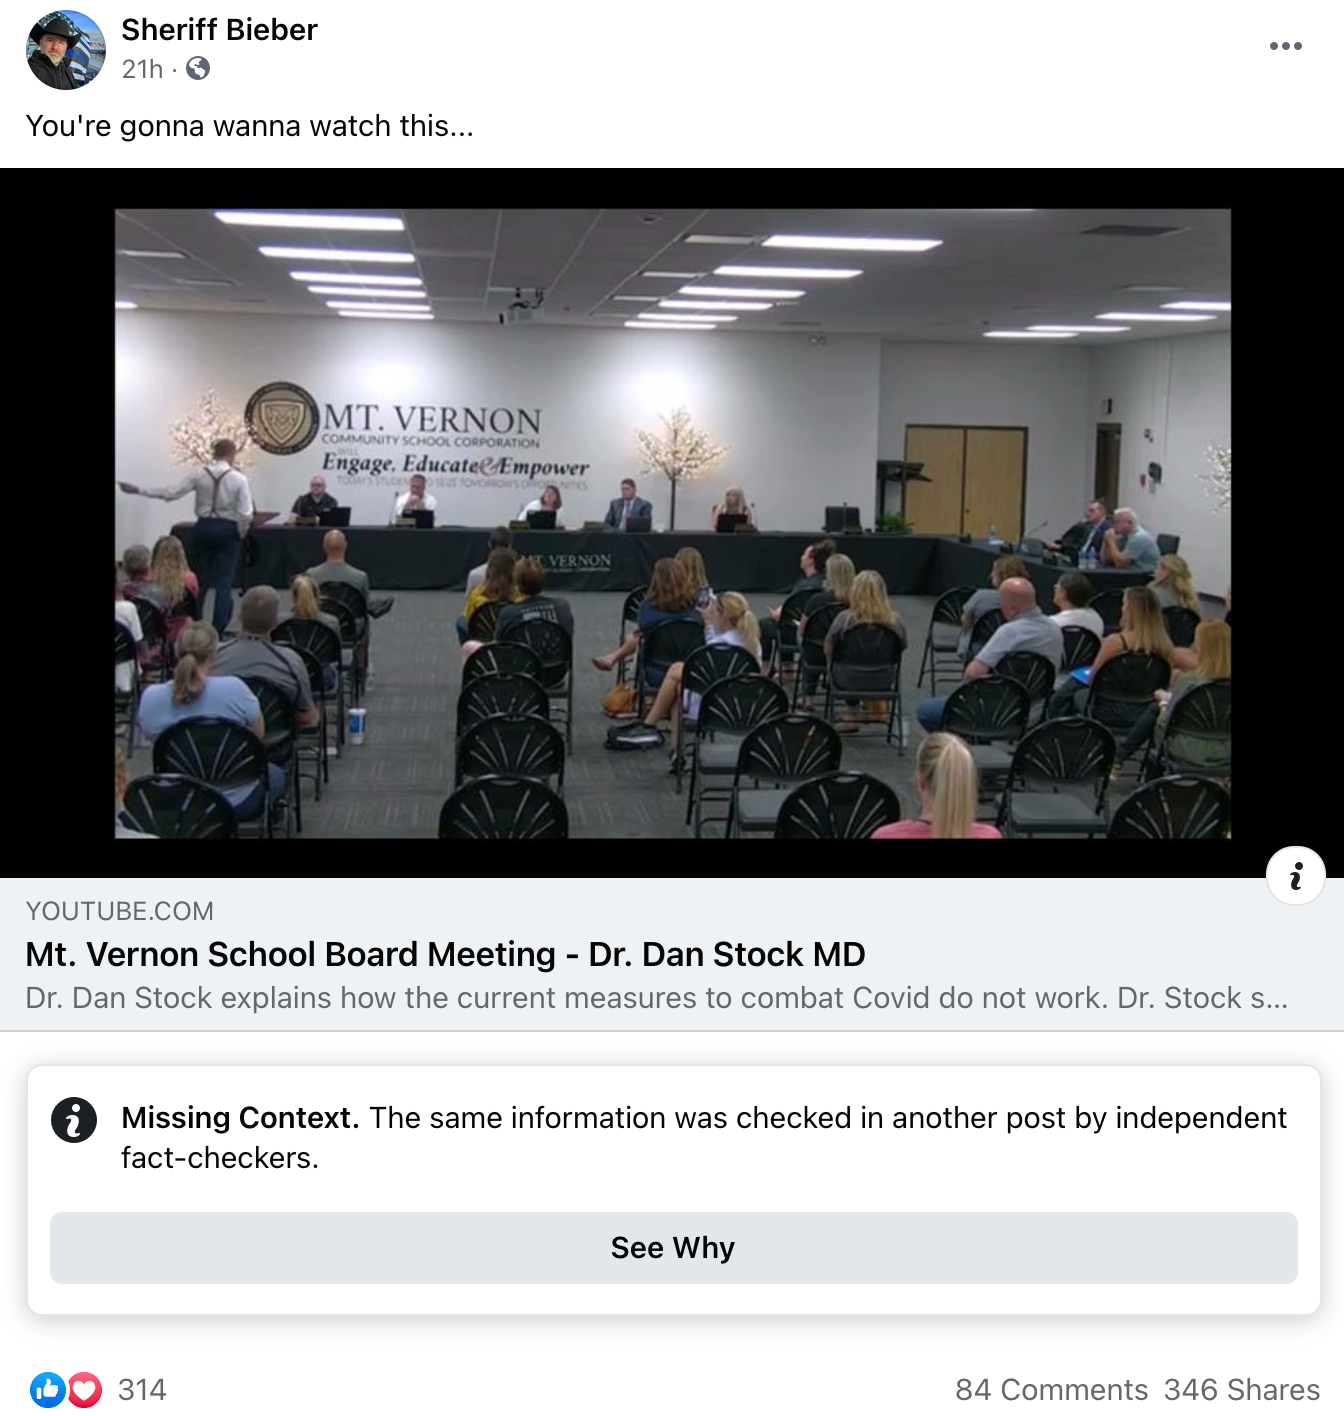View the 84 Comments
Viewport: 1344px width, 1416px height.
click(x=1051, y=1389)
